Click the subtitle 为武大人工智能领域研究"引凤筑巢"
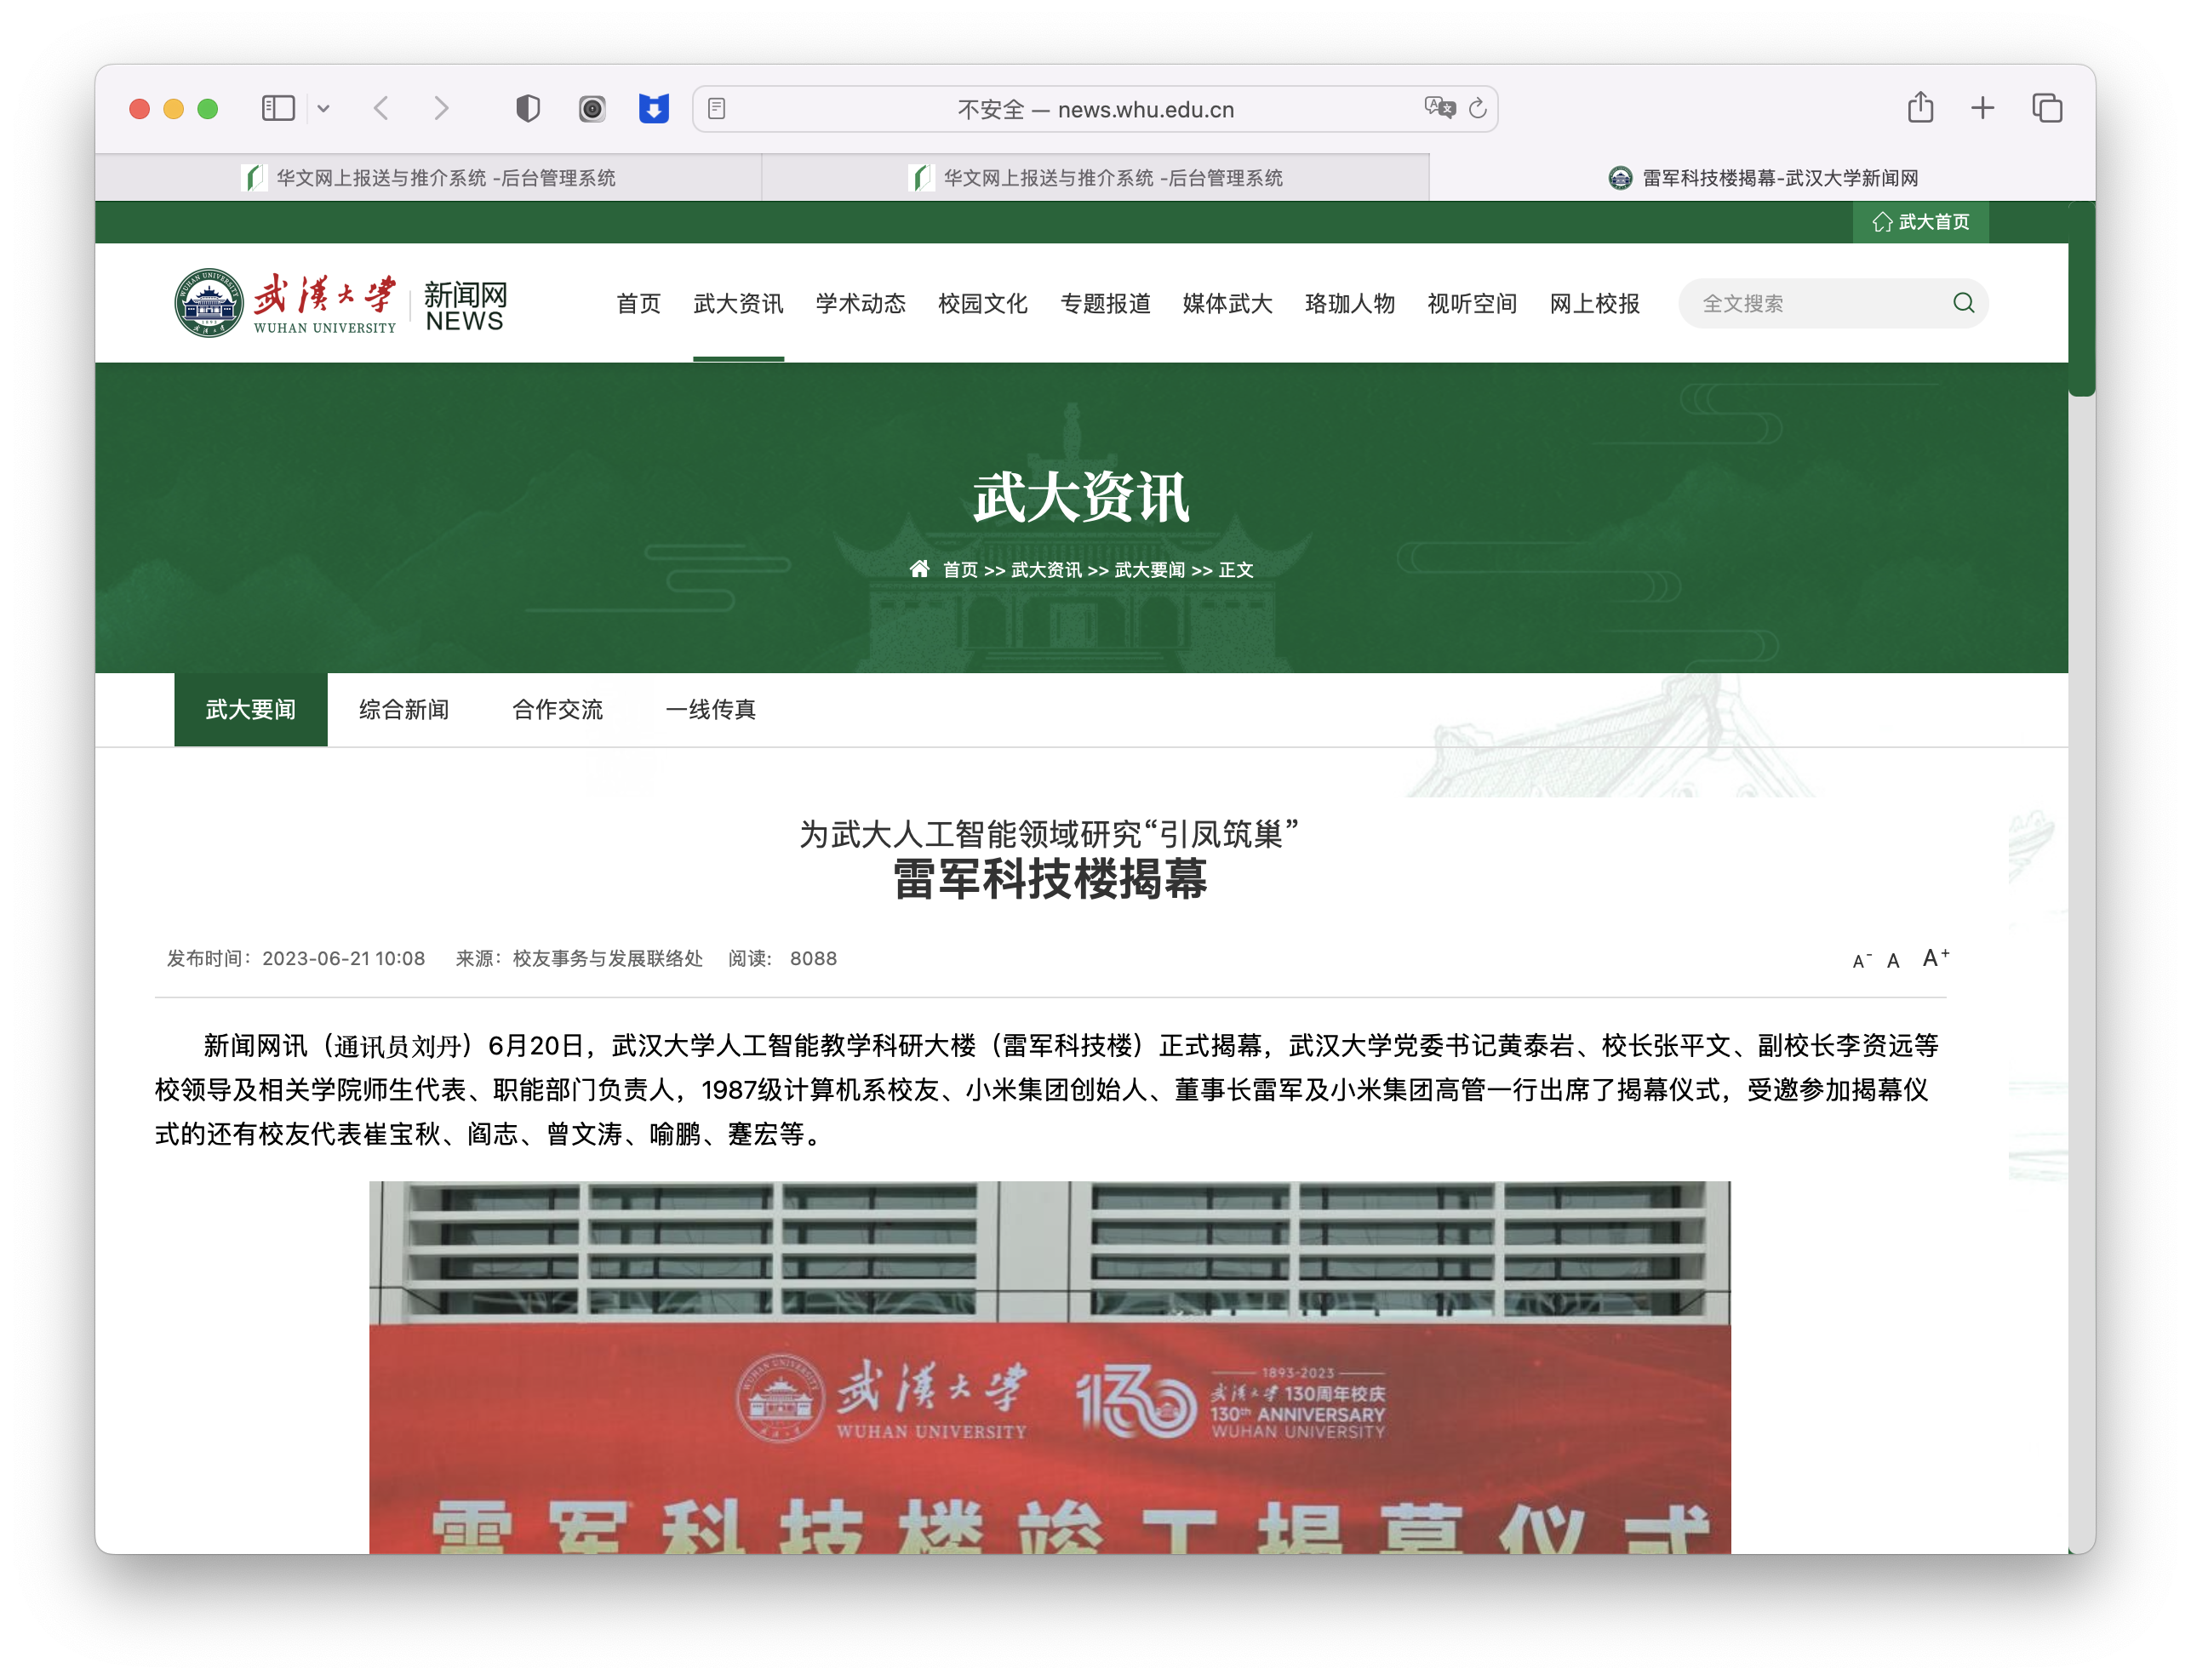Image resolution: width=2191 pixels, height=1680 pixels. (x=1049, y=833)
